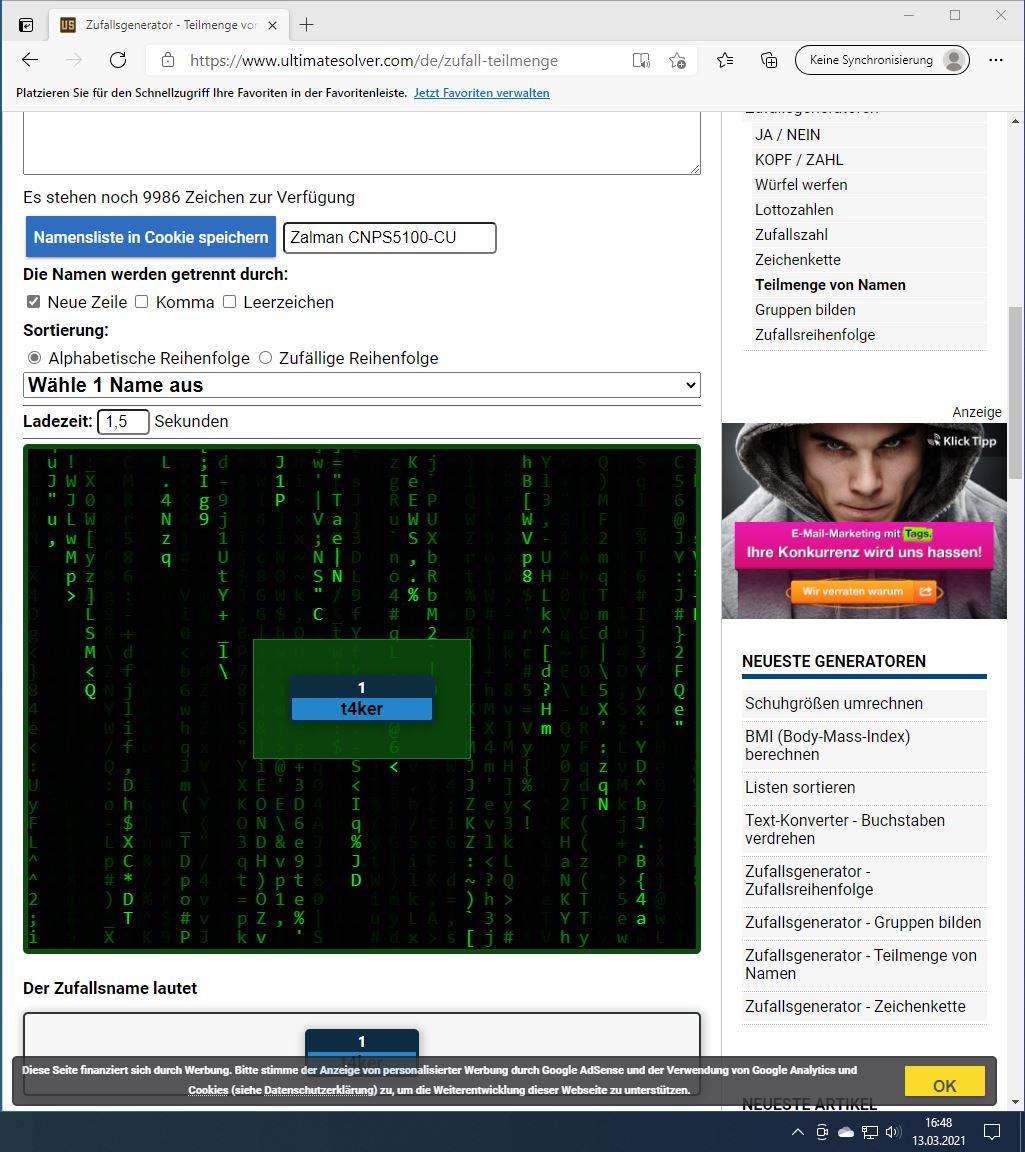This screenshot has width=1025, height=1152.
Task: Toggle the Neue Zeile checkbox
Action: pos(33,302)
